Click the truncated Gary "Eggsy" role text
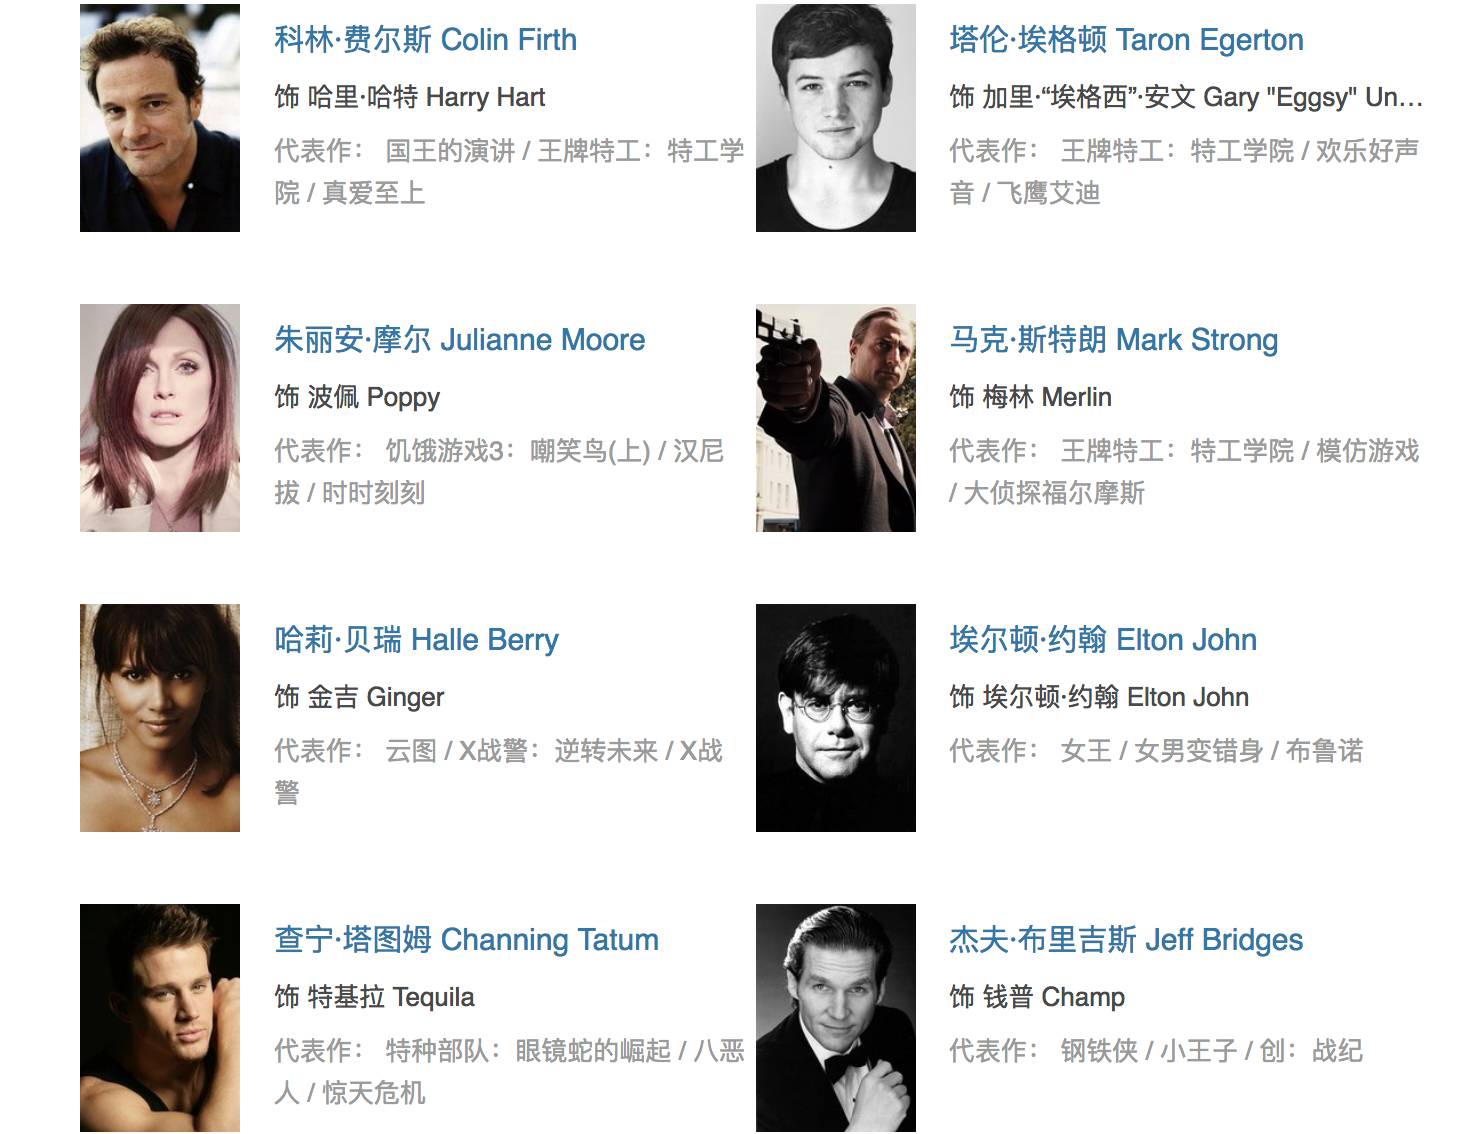The image size is (1460, 1134). [1186, 97]
